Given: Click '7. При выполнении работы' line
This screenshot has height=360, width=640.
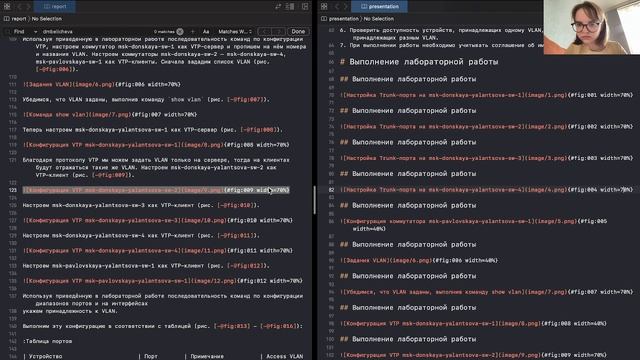Looking at the screenshot, I should click(x=442, y=45).
